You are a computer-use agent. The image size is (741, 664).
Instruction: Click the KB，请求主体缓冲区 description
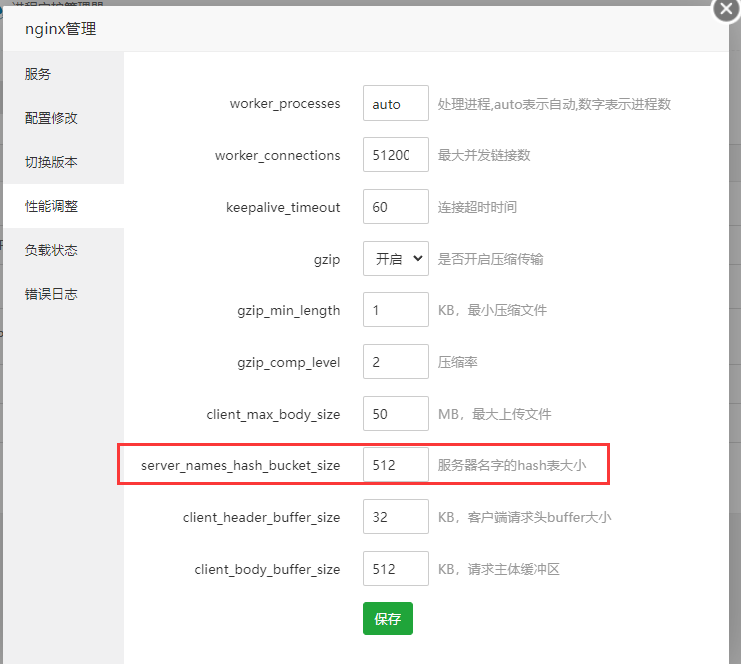pyautogui.click(x=499, y=569)
